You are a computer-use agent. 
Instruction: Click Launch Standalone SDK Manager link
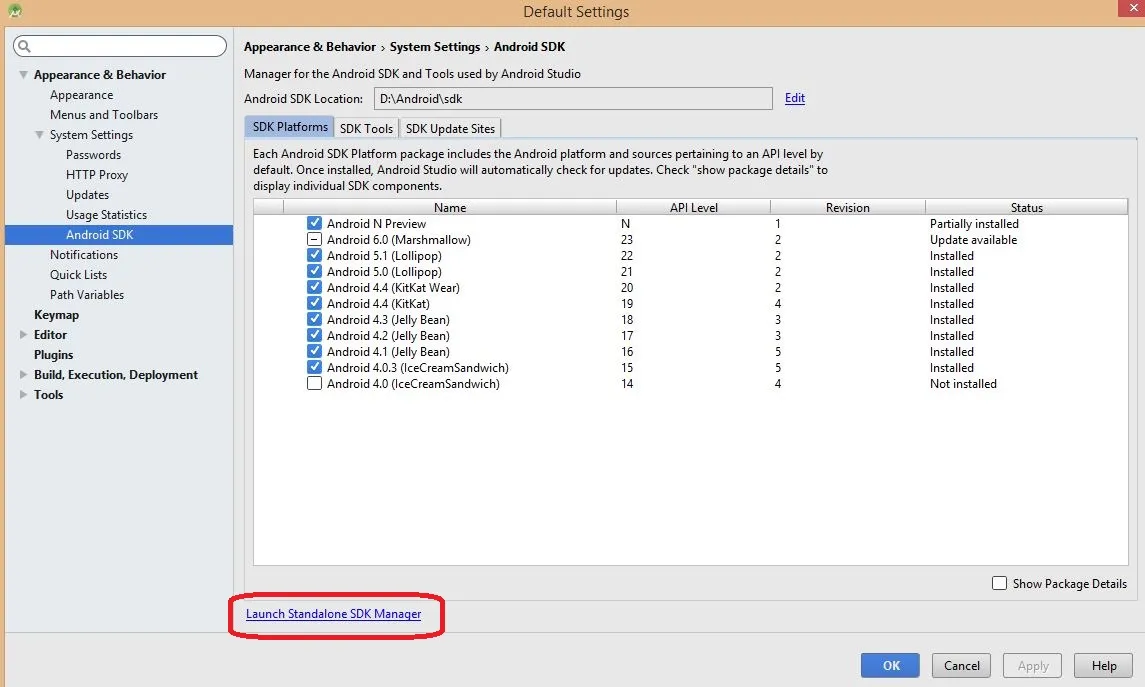tap(334, 614)
